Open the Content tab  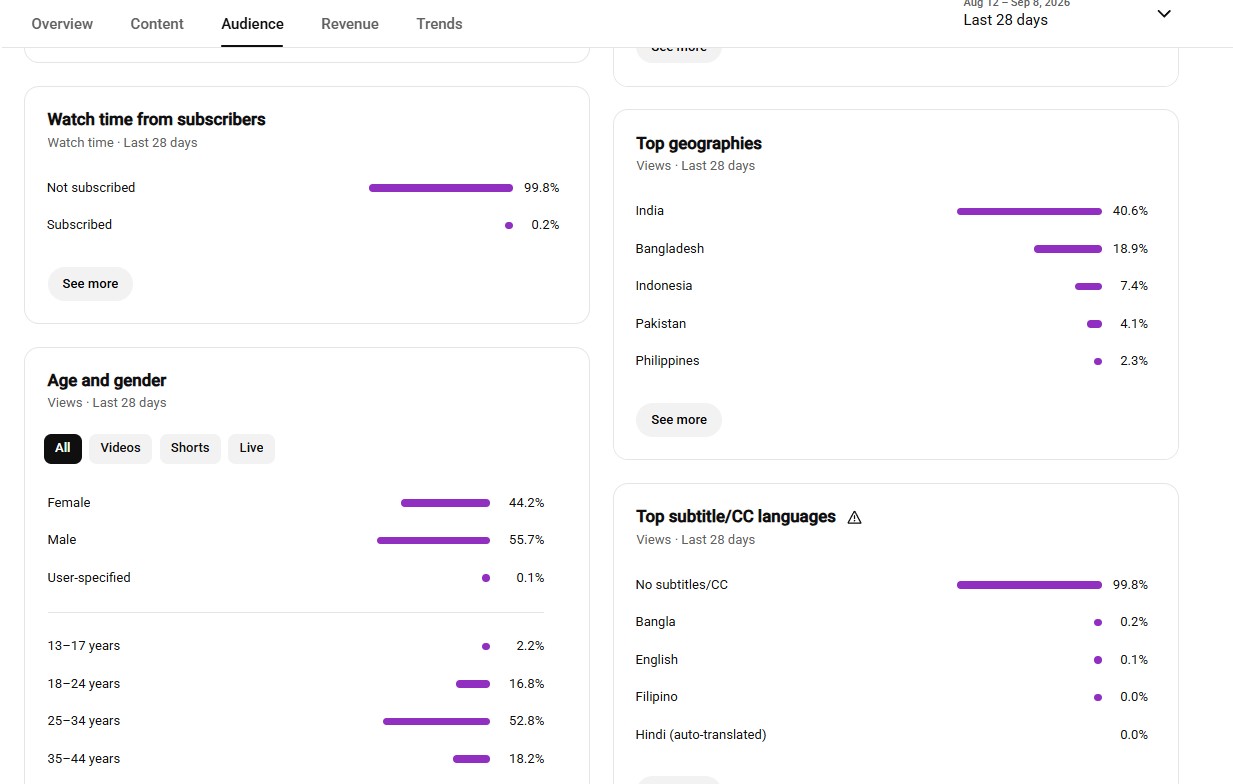[157, 24]
